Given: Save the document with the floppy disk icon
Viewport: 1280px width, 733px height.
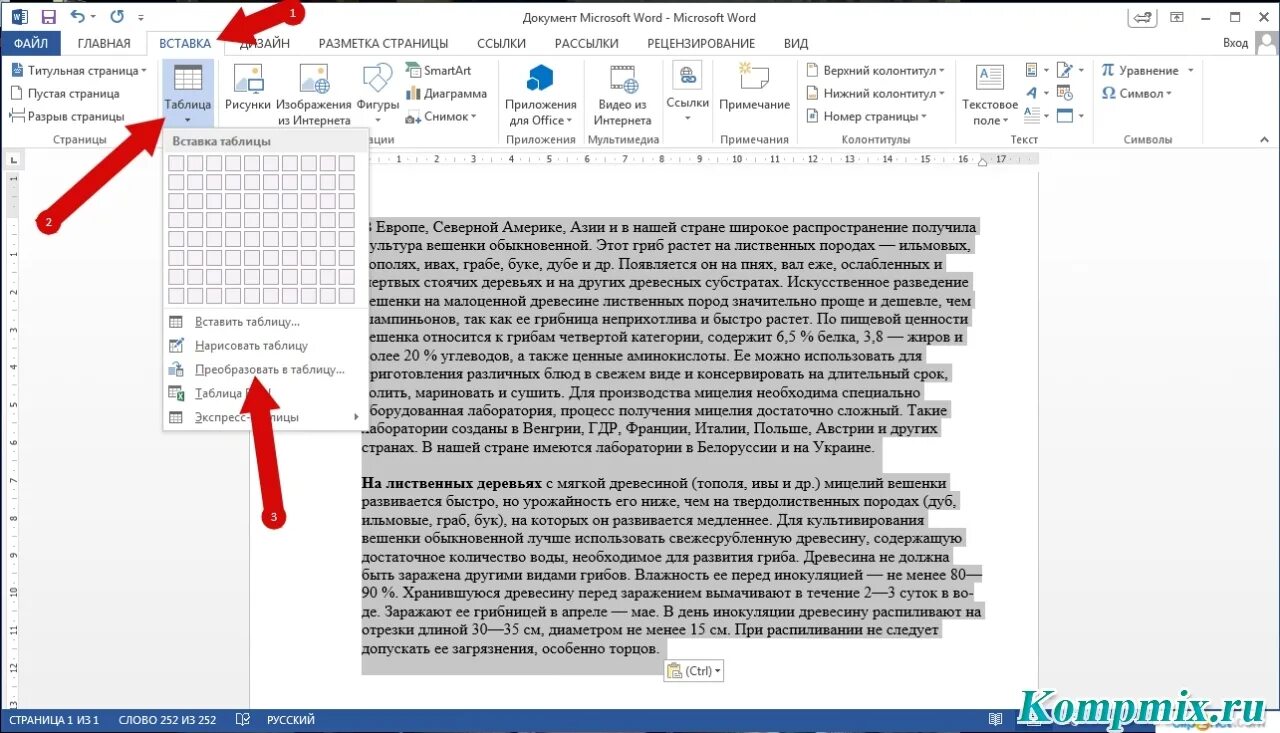Looking at the screenshot, I should [48, 17].
